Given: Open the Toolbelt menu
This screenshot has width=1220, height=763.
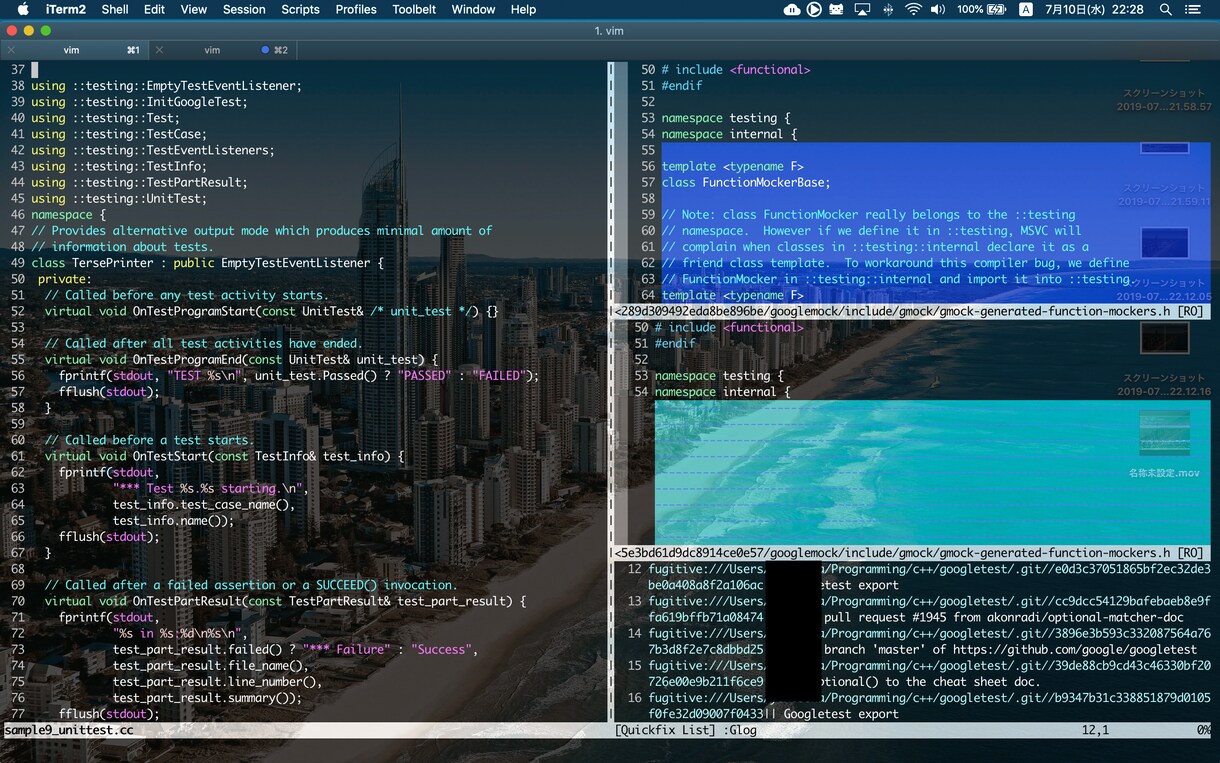Looking at the screenshot, I should [x=414, y=9].
